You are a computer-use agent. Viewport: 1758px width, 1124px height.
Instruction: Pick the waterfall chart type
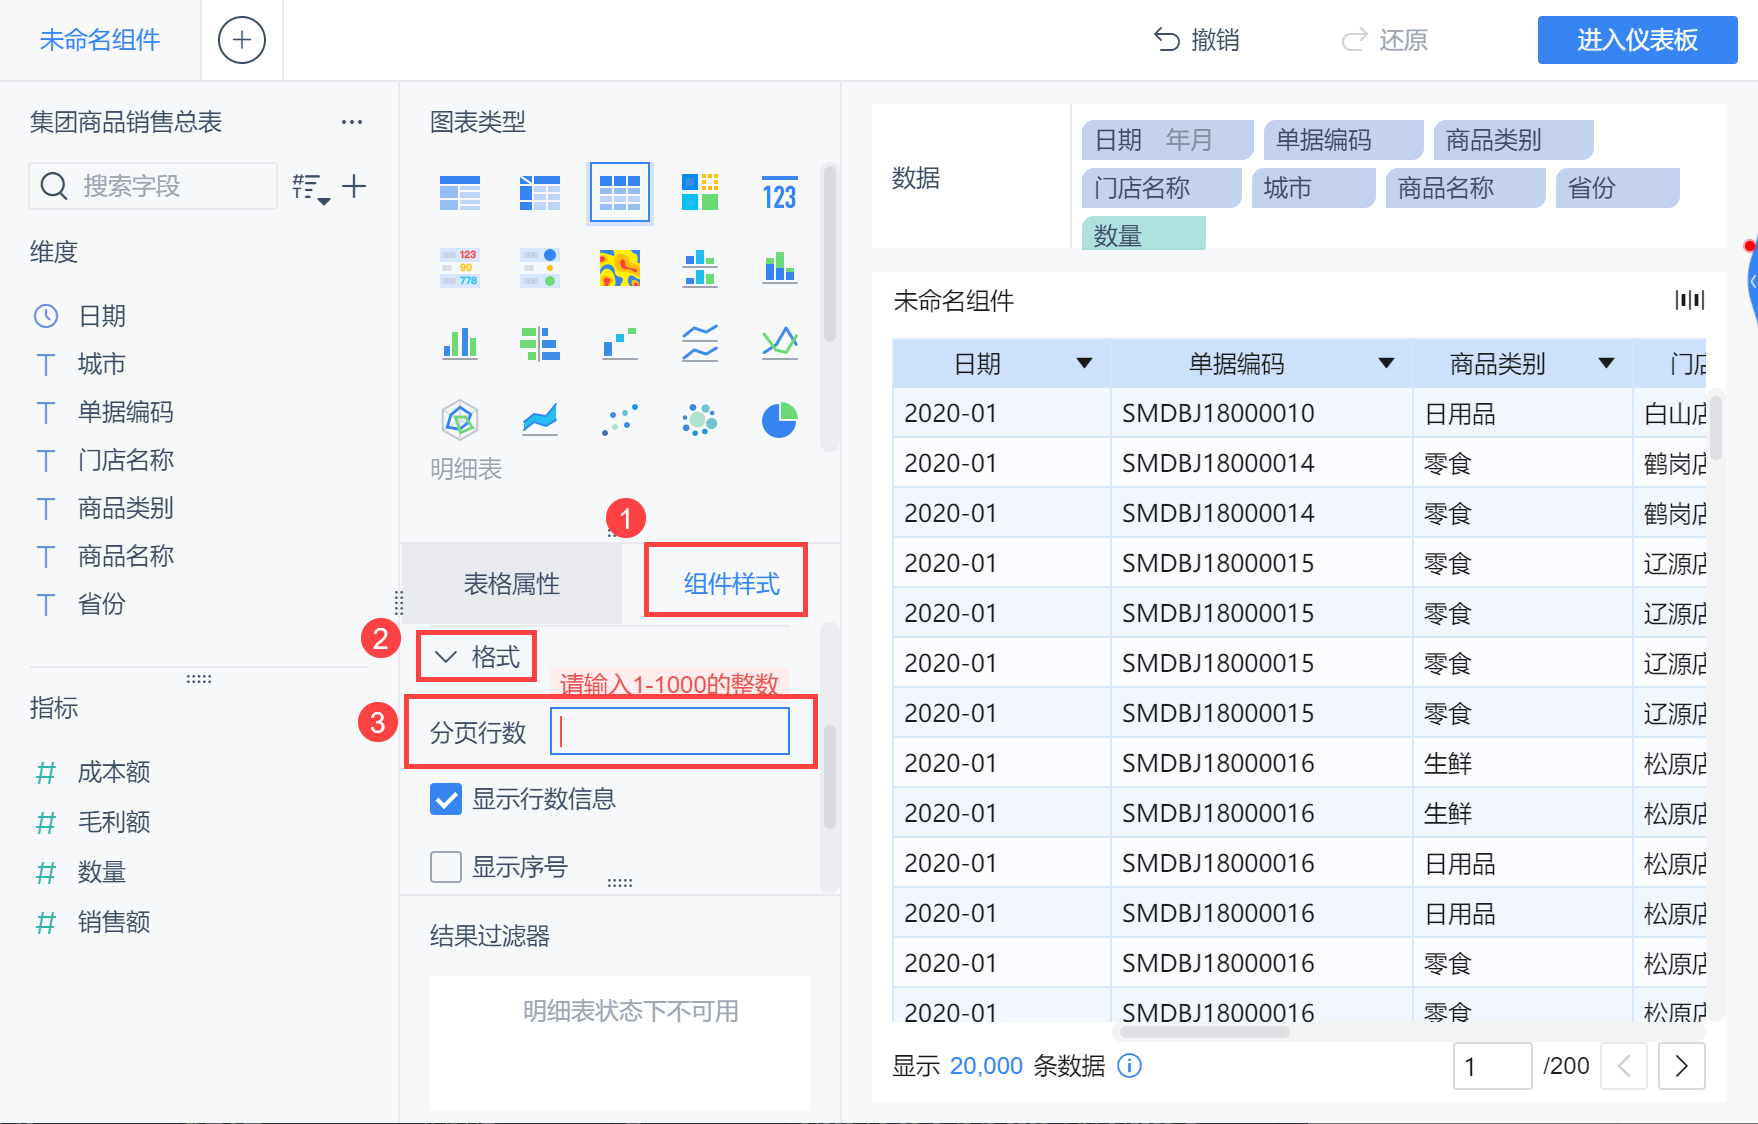[x=620, y=343]
